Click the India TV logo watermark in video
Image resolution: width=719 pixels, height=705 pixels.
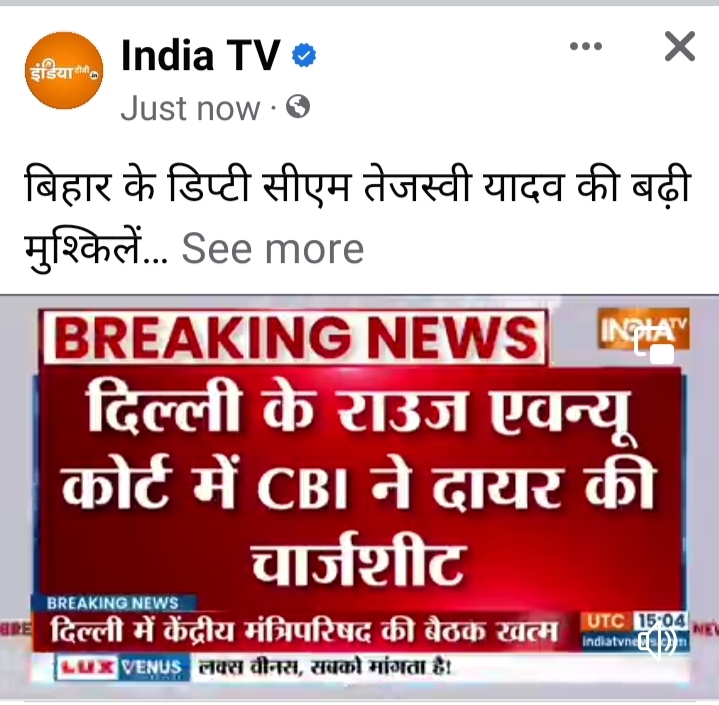(x=643, y=328)
